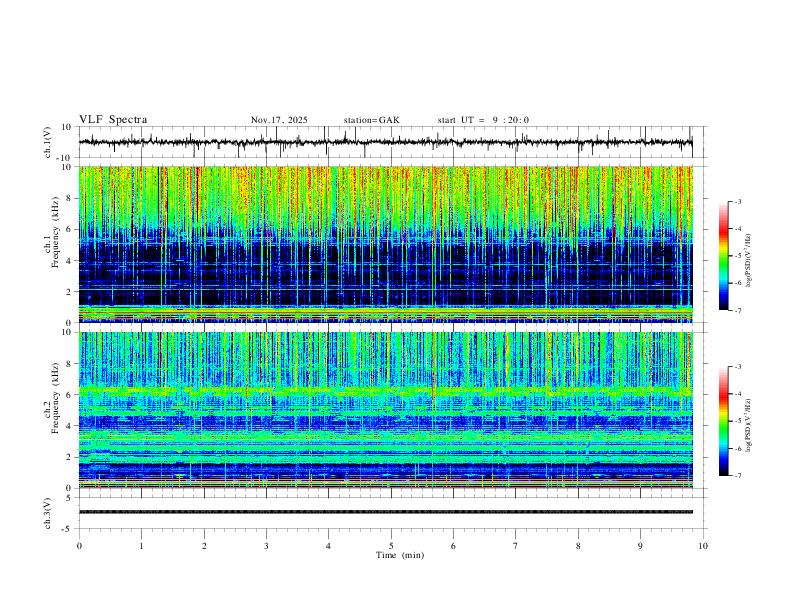Click the "-7" tick of upper color bar
The image size is (792, 612).
(737, 310)
